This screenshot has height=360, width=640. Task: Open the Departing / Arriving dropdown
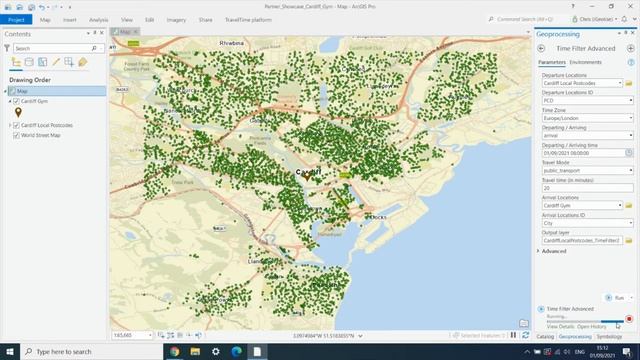tap(631, 136)
